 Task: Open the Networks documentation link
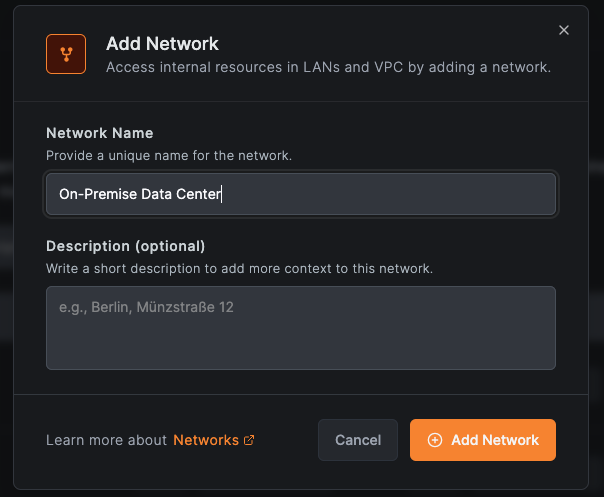206,440
